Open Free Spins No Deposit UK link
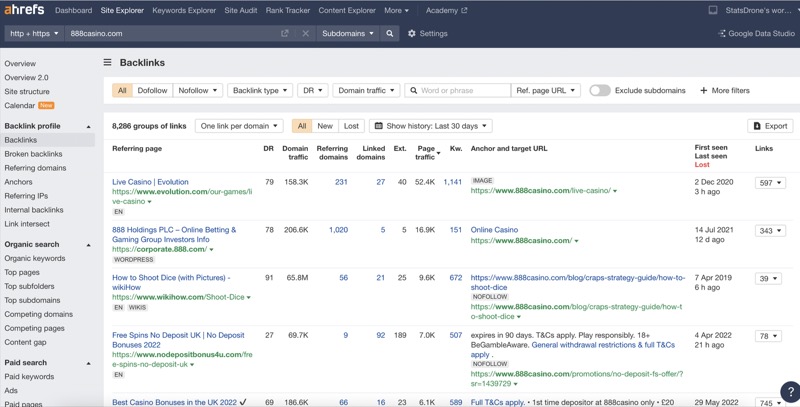This screenshot has height=407, width=800. tap(178, 340)
